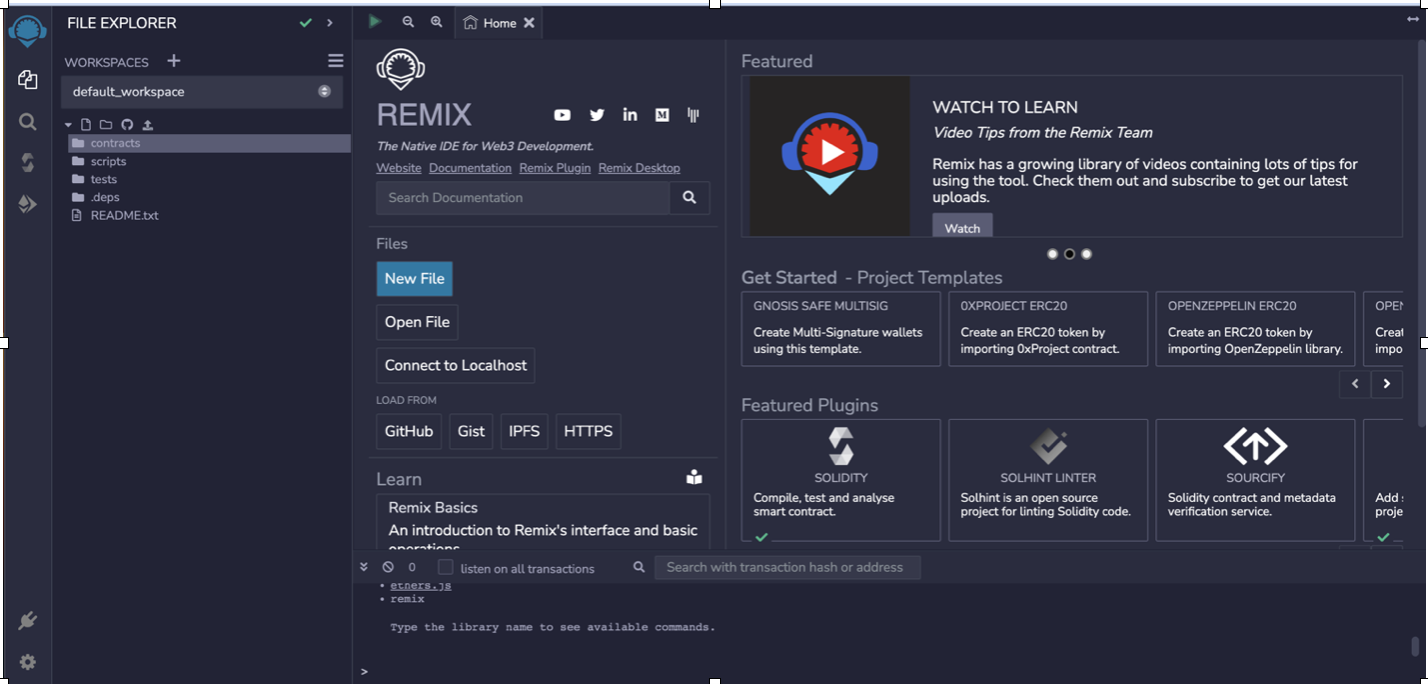This screenshot has height=684, width=1428.
Task: Load from GitHub button
Action: click(409, 431)
